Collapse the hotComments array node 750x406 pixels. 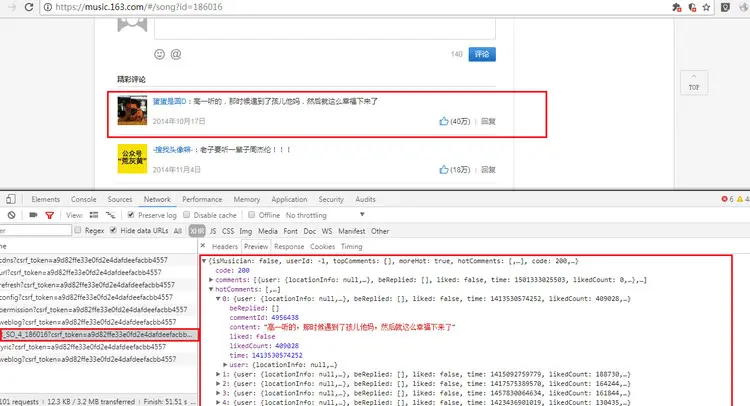pyautogui.click(x=211, y=289)
